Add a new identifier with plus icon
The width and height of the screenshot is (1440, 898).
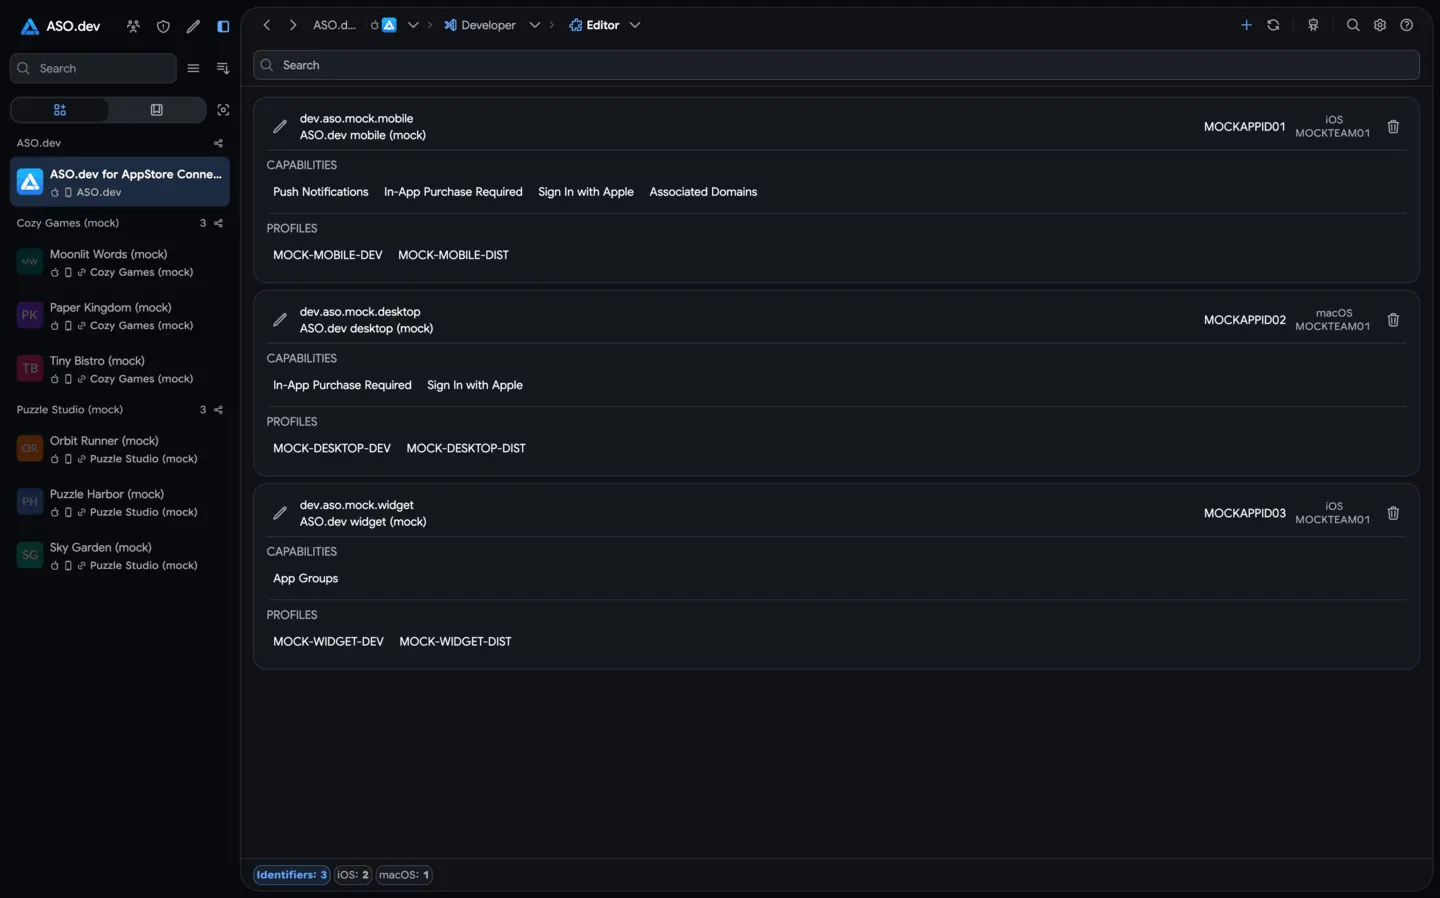pos(1246,25)
